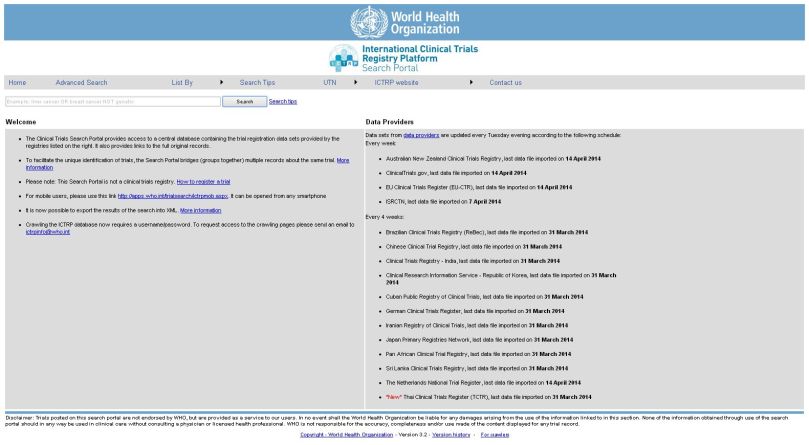
Task: Click the Chinese Clinical Trial Registry entry
Action: pyautogui.click(x=474, y=247)
